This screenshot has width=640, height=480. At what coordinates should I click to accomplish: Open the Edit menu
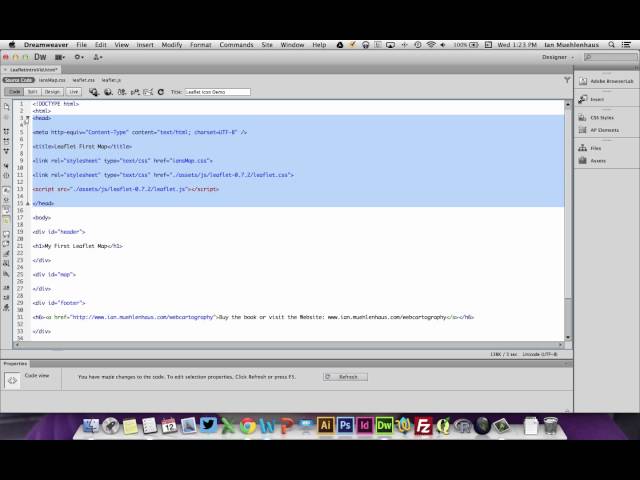tap(100, 45)
